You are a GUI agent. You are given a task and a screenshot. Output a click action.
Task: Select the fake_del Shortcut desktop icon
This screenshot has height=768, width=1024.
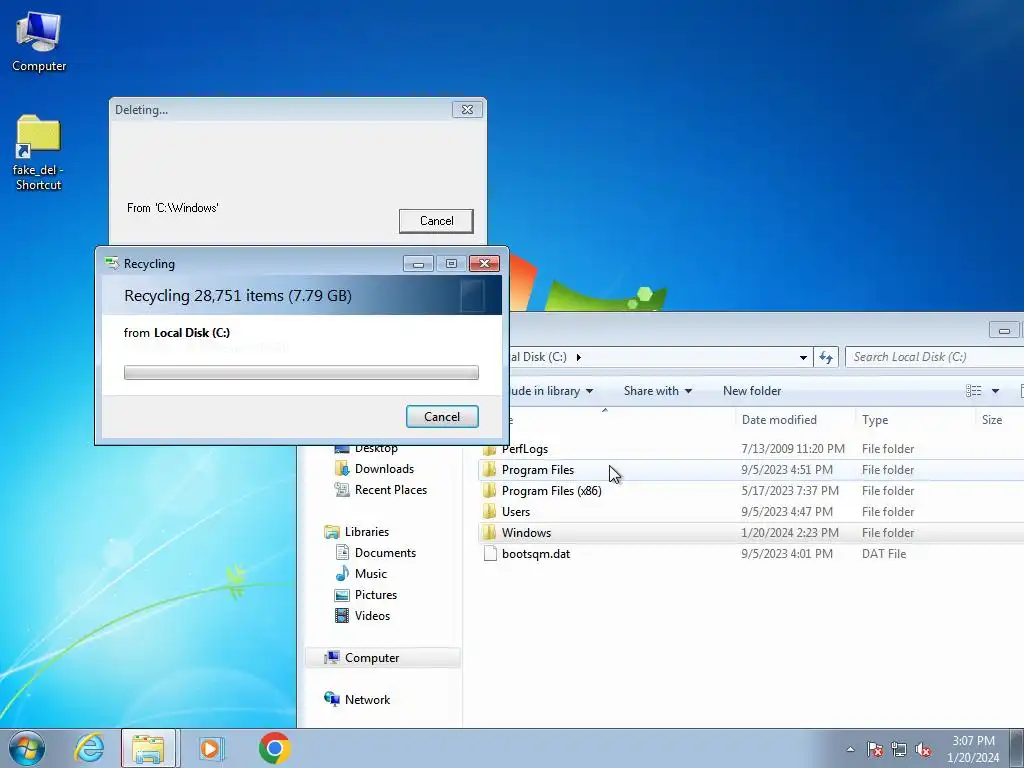pyautogui.click(x=39, y=152)
